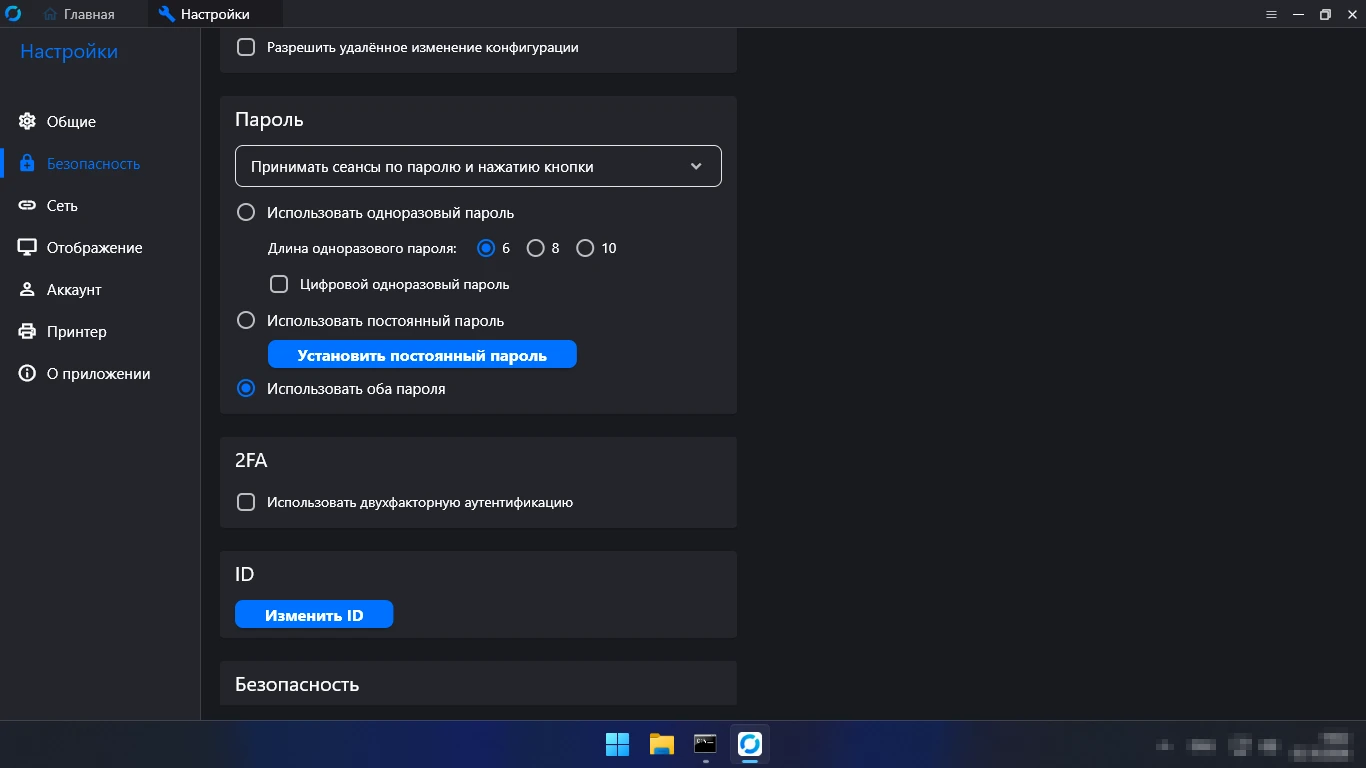Screen dimensions: 1366x768
Task: Click the 2FA section heading
Action: pos(251,461)
